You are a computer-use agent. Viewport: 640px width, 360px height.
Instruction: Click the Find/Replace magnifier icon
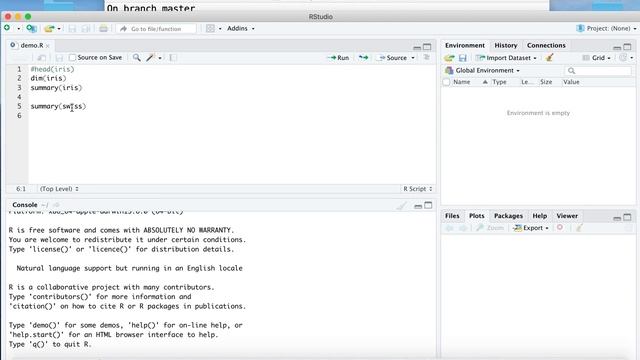(137, 58)
